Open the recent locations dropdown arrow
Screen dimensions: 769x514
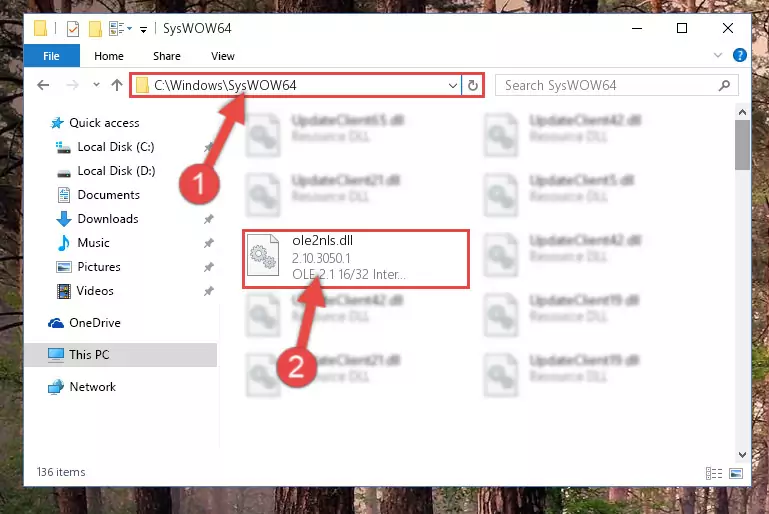click(x=96, y=85)
